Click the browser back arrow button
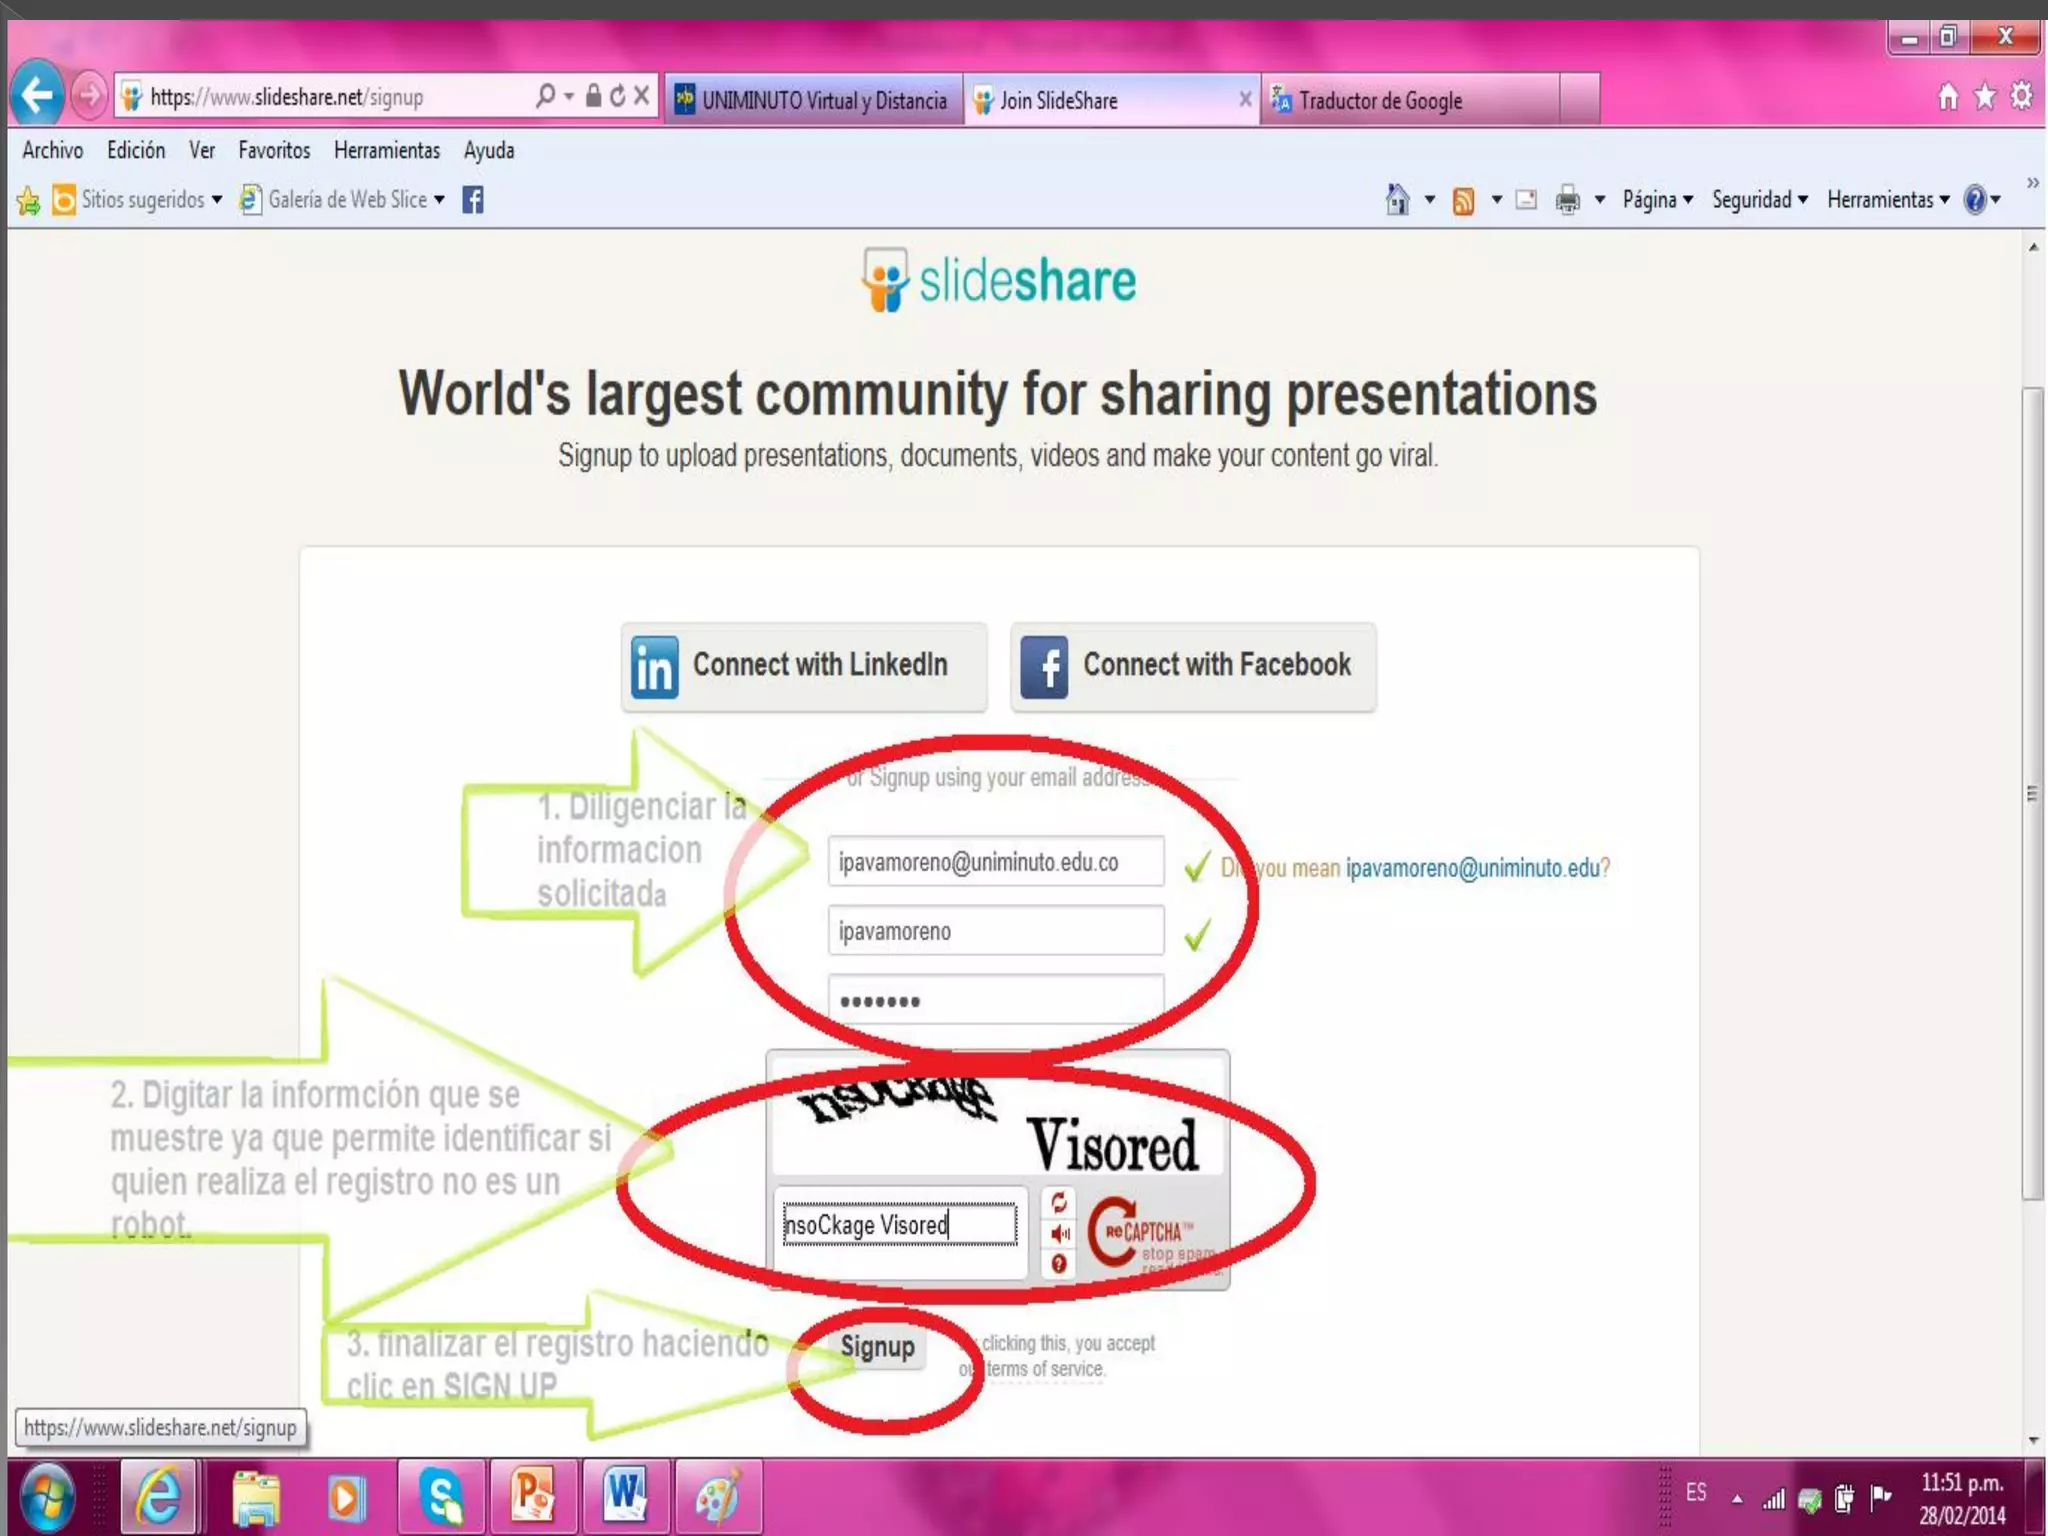Image resolution: width=2048 pixels, height=1536 pixels. click(x=38, y=96)
